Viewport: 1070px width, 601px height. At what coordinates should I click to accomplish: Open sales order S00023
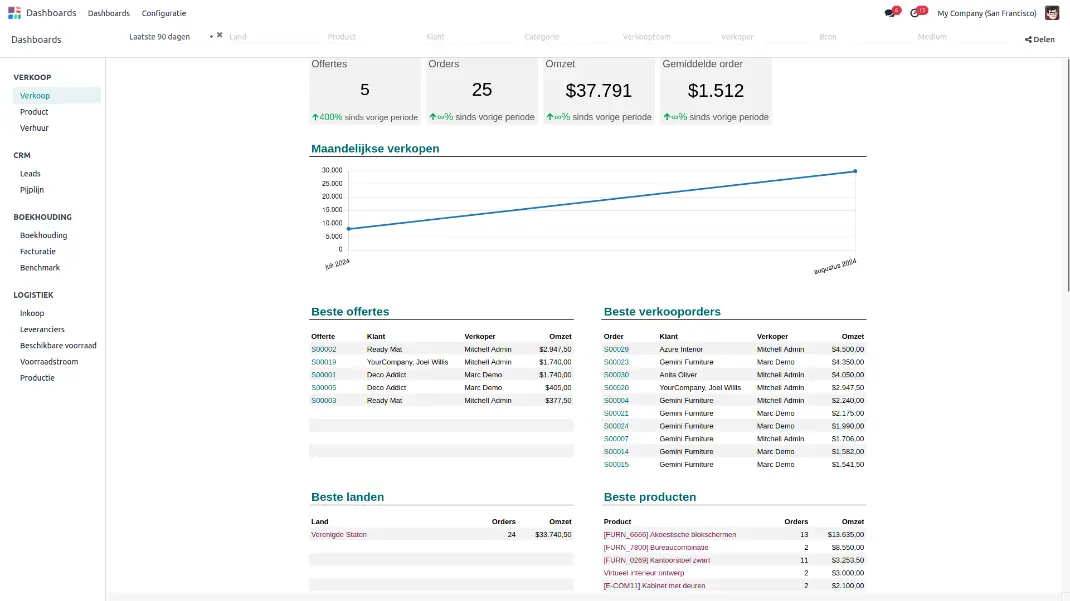pos(616,362)
